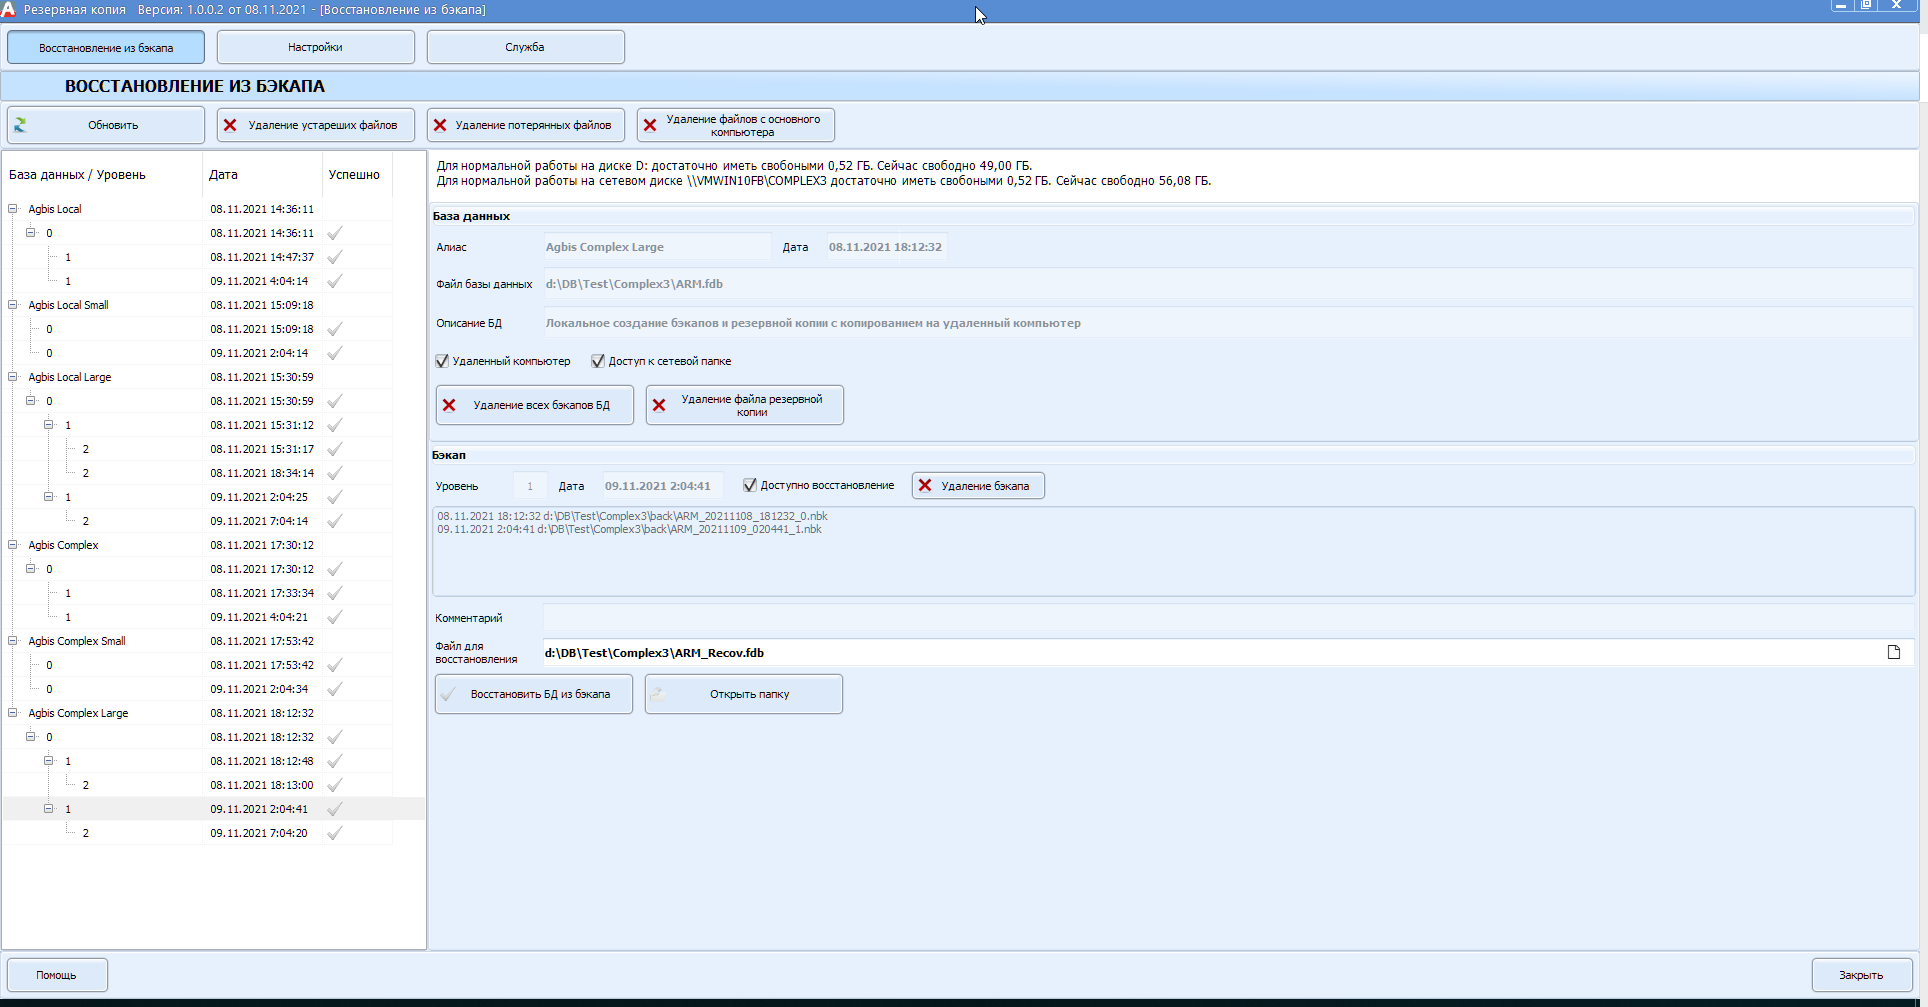Click Удаление всех бэкапов БД button
The width and height of the screenshot is (1928, 1007).
click(x=535, y=405)
